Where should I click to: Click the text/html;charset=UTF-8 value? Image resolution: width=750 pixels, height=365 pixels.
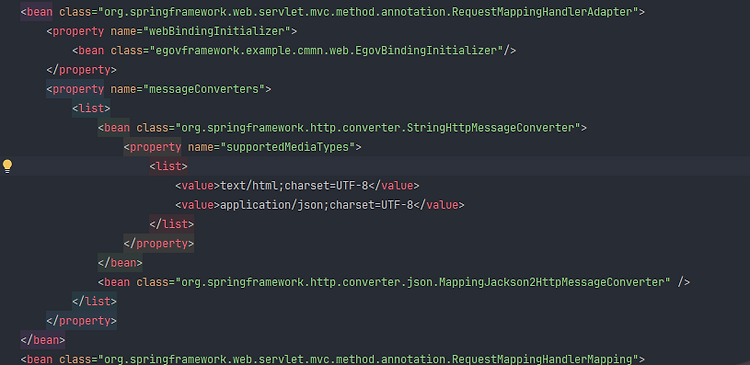(294, 186)
